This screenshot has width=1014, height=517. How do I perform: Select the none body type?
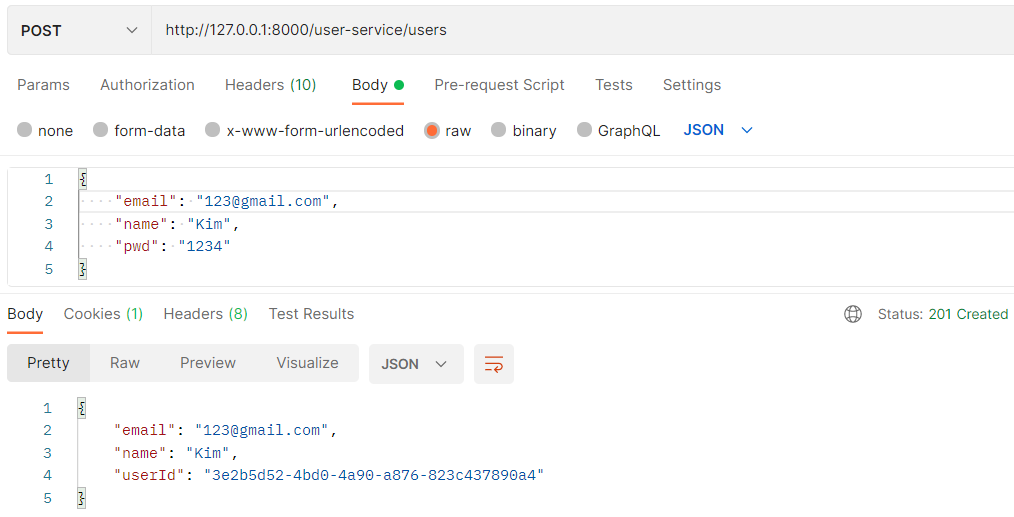coord(25,130)
